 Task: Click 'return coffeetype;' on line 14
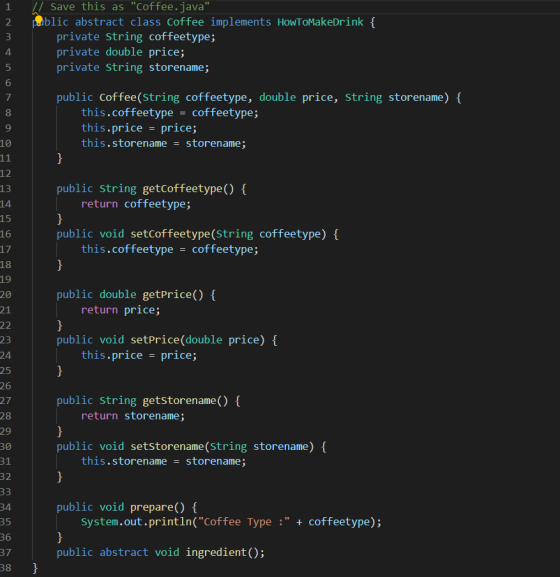tap(136, 204)
